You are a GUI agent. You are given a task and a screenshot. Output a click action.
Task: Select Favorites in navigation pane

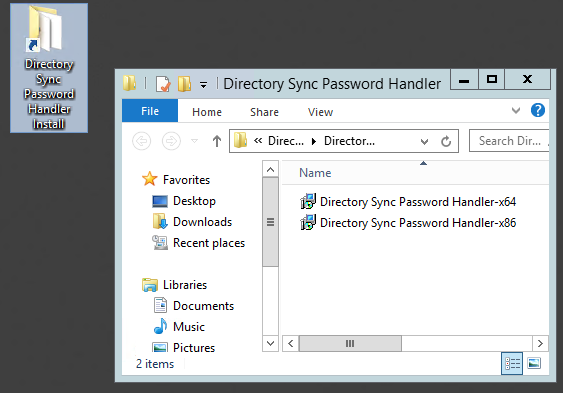click(x=186, y=179)
